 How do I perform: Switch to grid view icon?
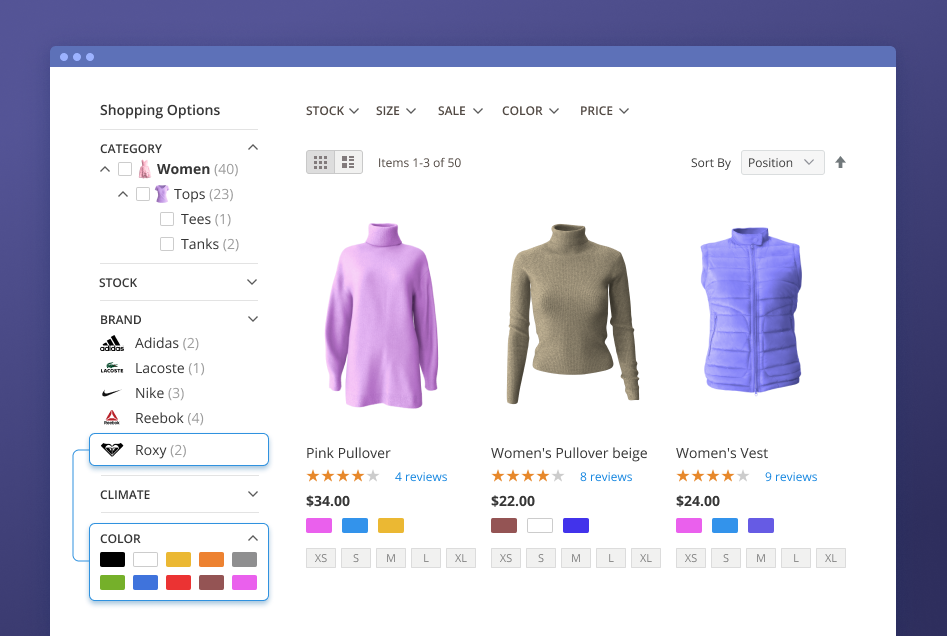(320, 162)
